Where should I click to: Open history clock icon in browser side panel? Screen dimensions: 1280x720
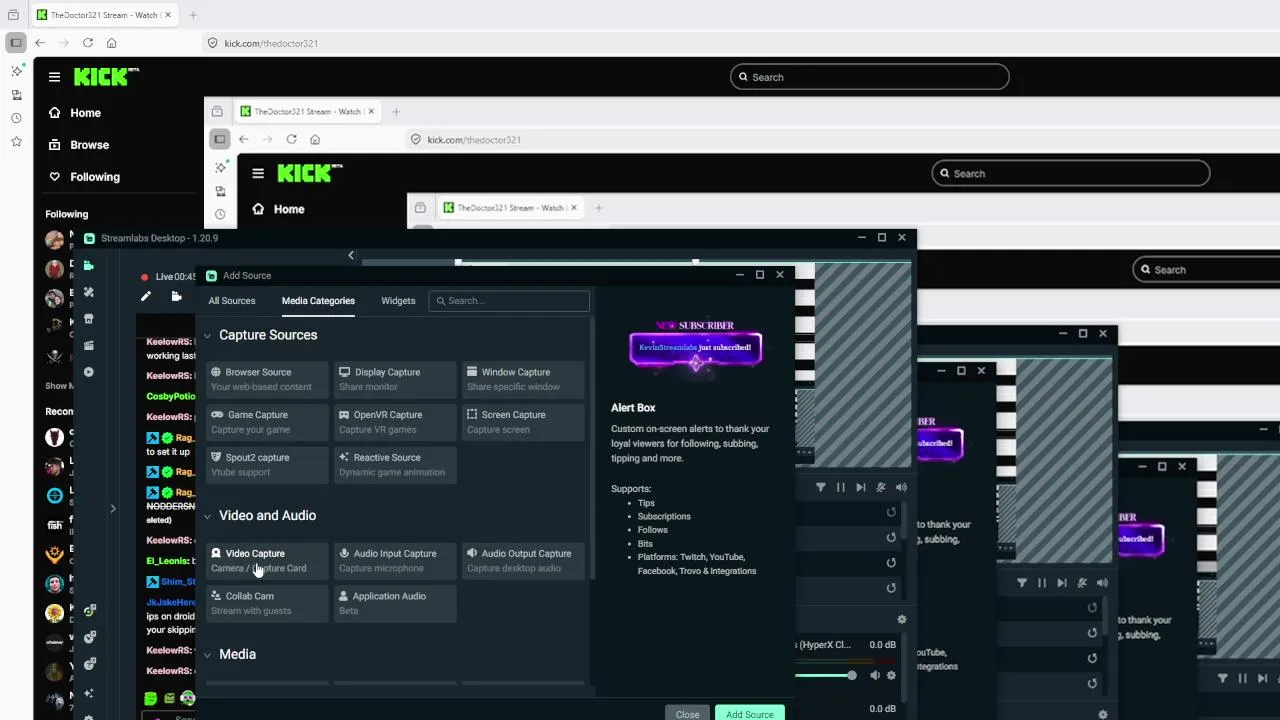16,118
